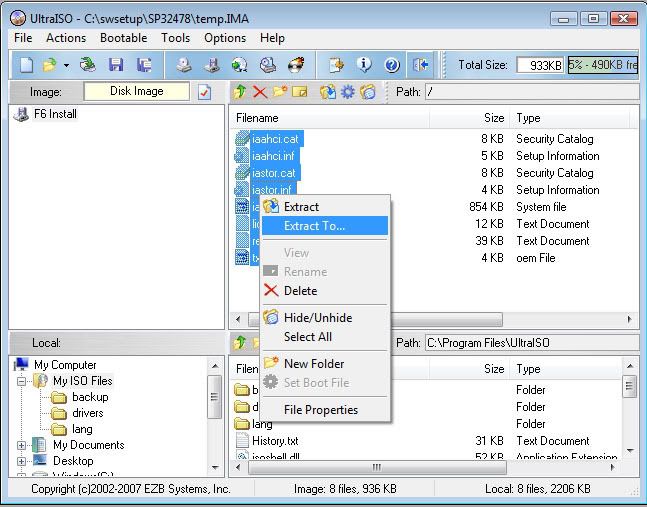Click the document with star toolbar icon

tap(336, 65)
